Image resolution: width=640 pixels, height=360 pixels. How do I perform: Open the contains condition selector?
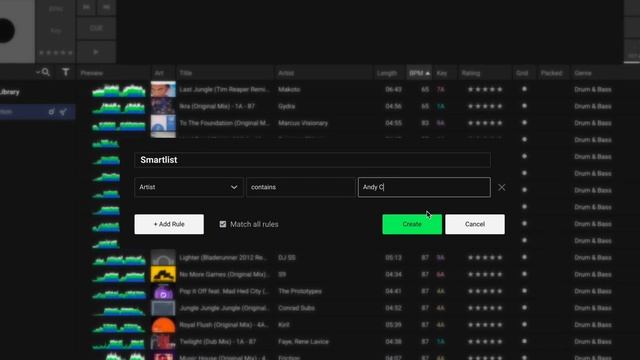click(x=301, y=187)
